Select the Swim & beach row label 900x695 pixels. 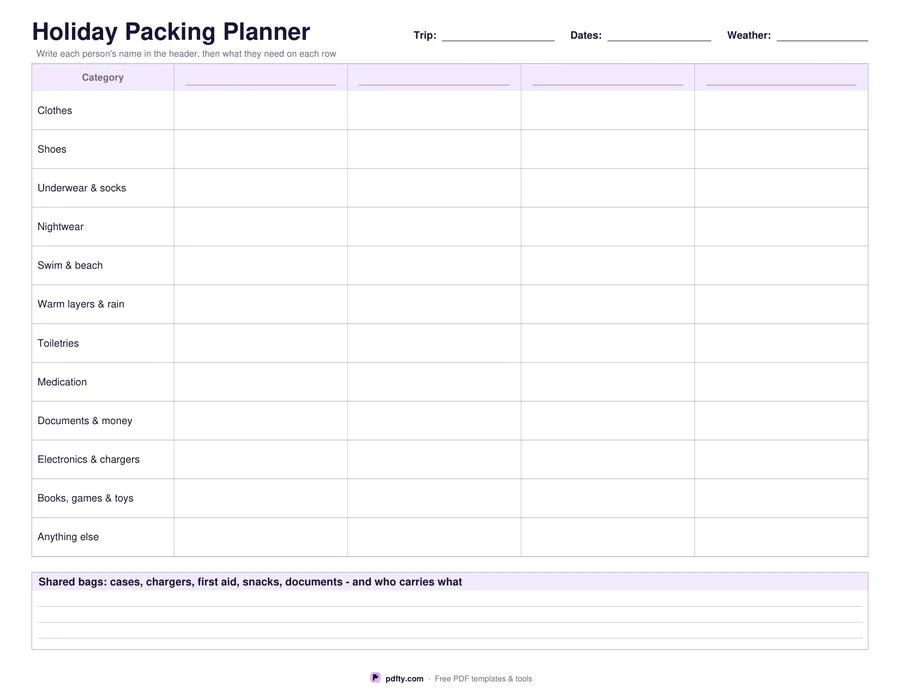pos(70,265)
